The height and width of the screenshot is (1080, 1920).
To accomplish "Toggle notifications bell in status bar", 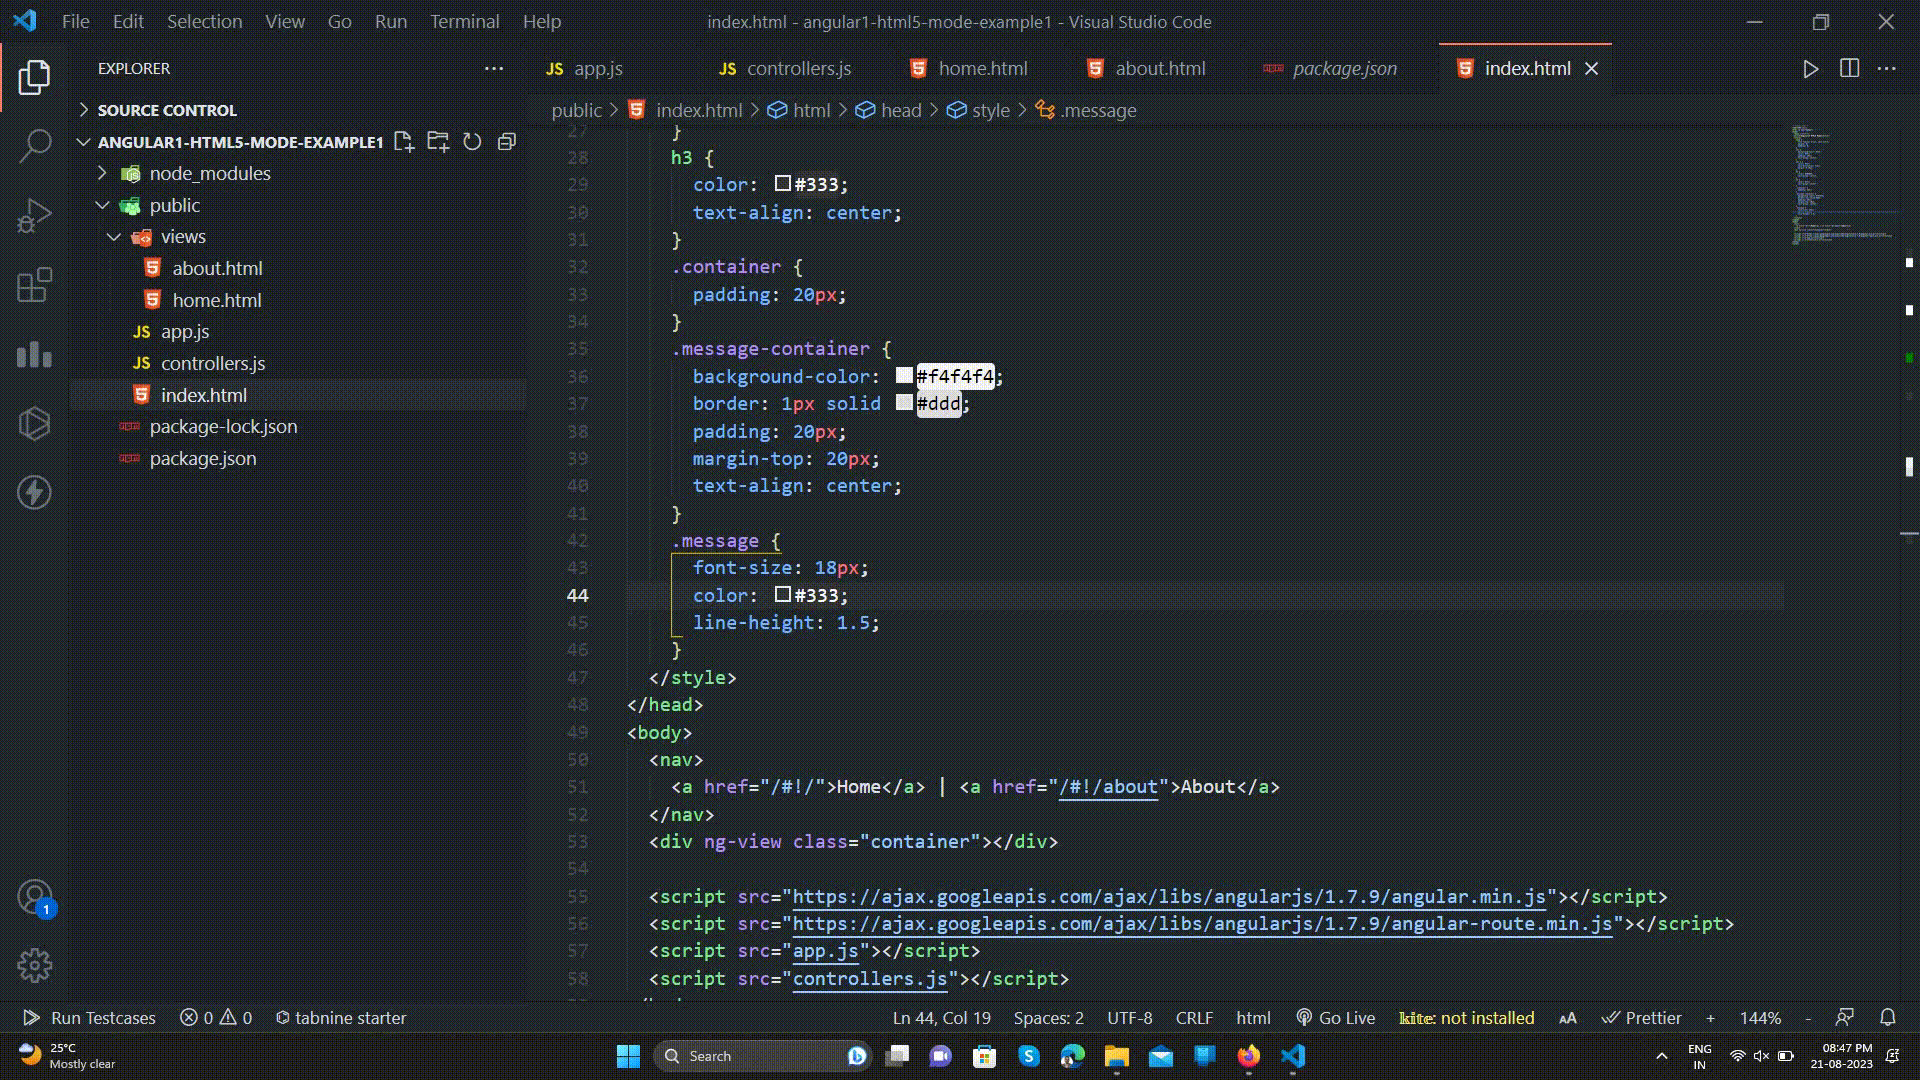I will [x=1887, y=1018].
